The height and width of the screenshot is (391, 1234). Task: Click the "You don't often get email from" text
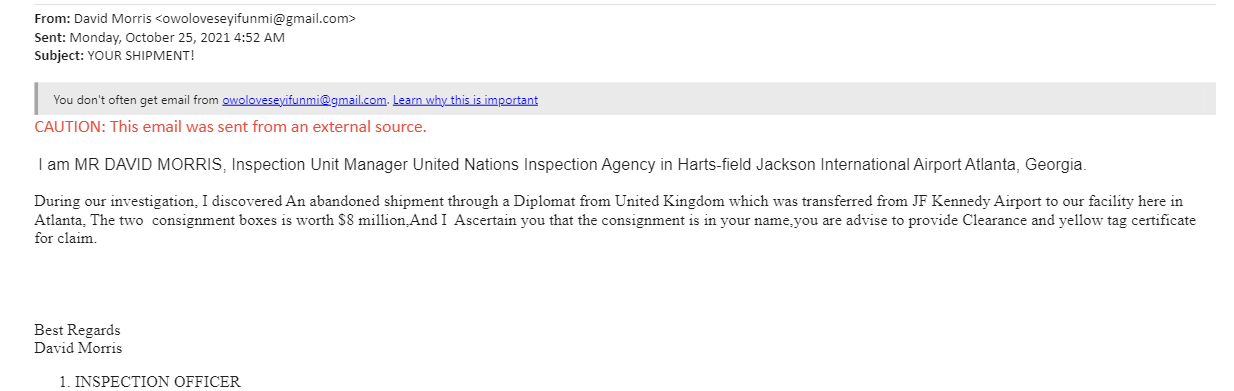[x=136, y=100]
